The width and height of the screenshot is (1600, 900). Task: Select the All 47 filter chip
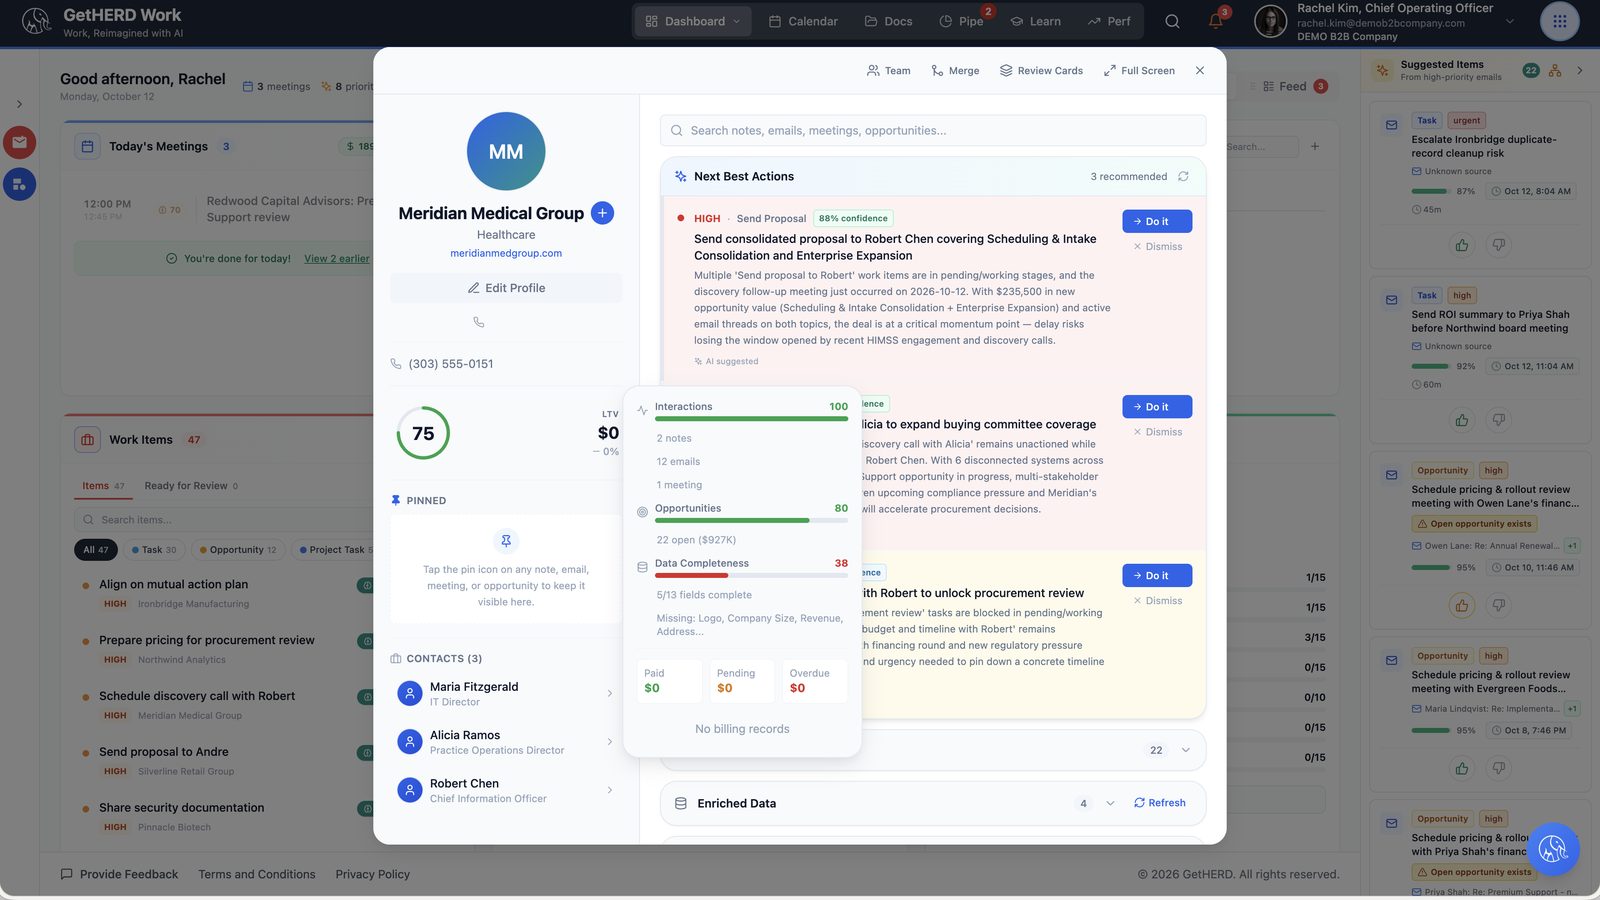coord(96,550)
